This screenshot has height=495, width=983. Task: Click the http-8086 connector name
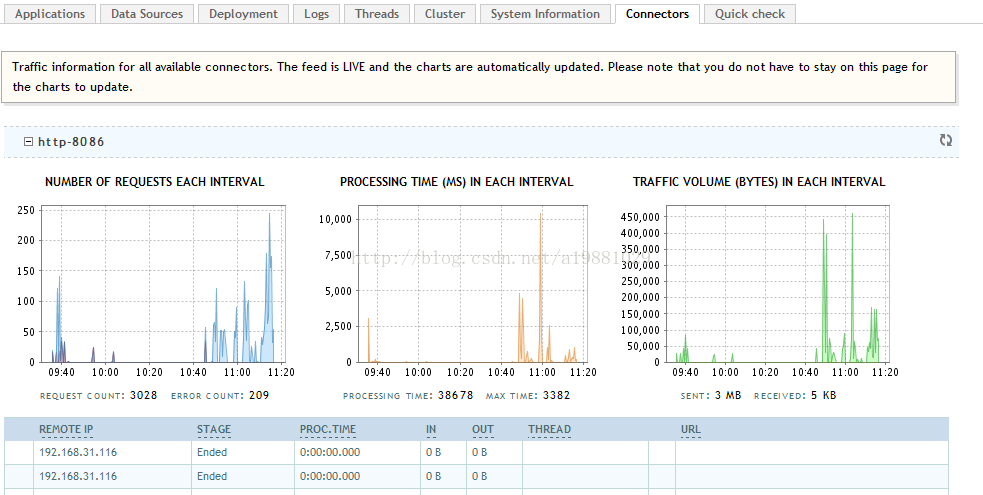[x=71, y=142]
